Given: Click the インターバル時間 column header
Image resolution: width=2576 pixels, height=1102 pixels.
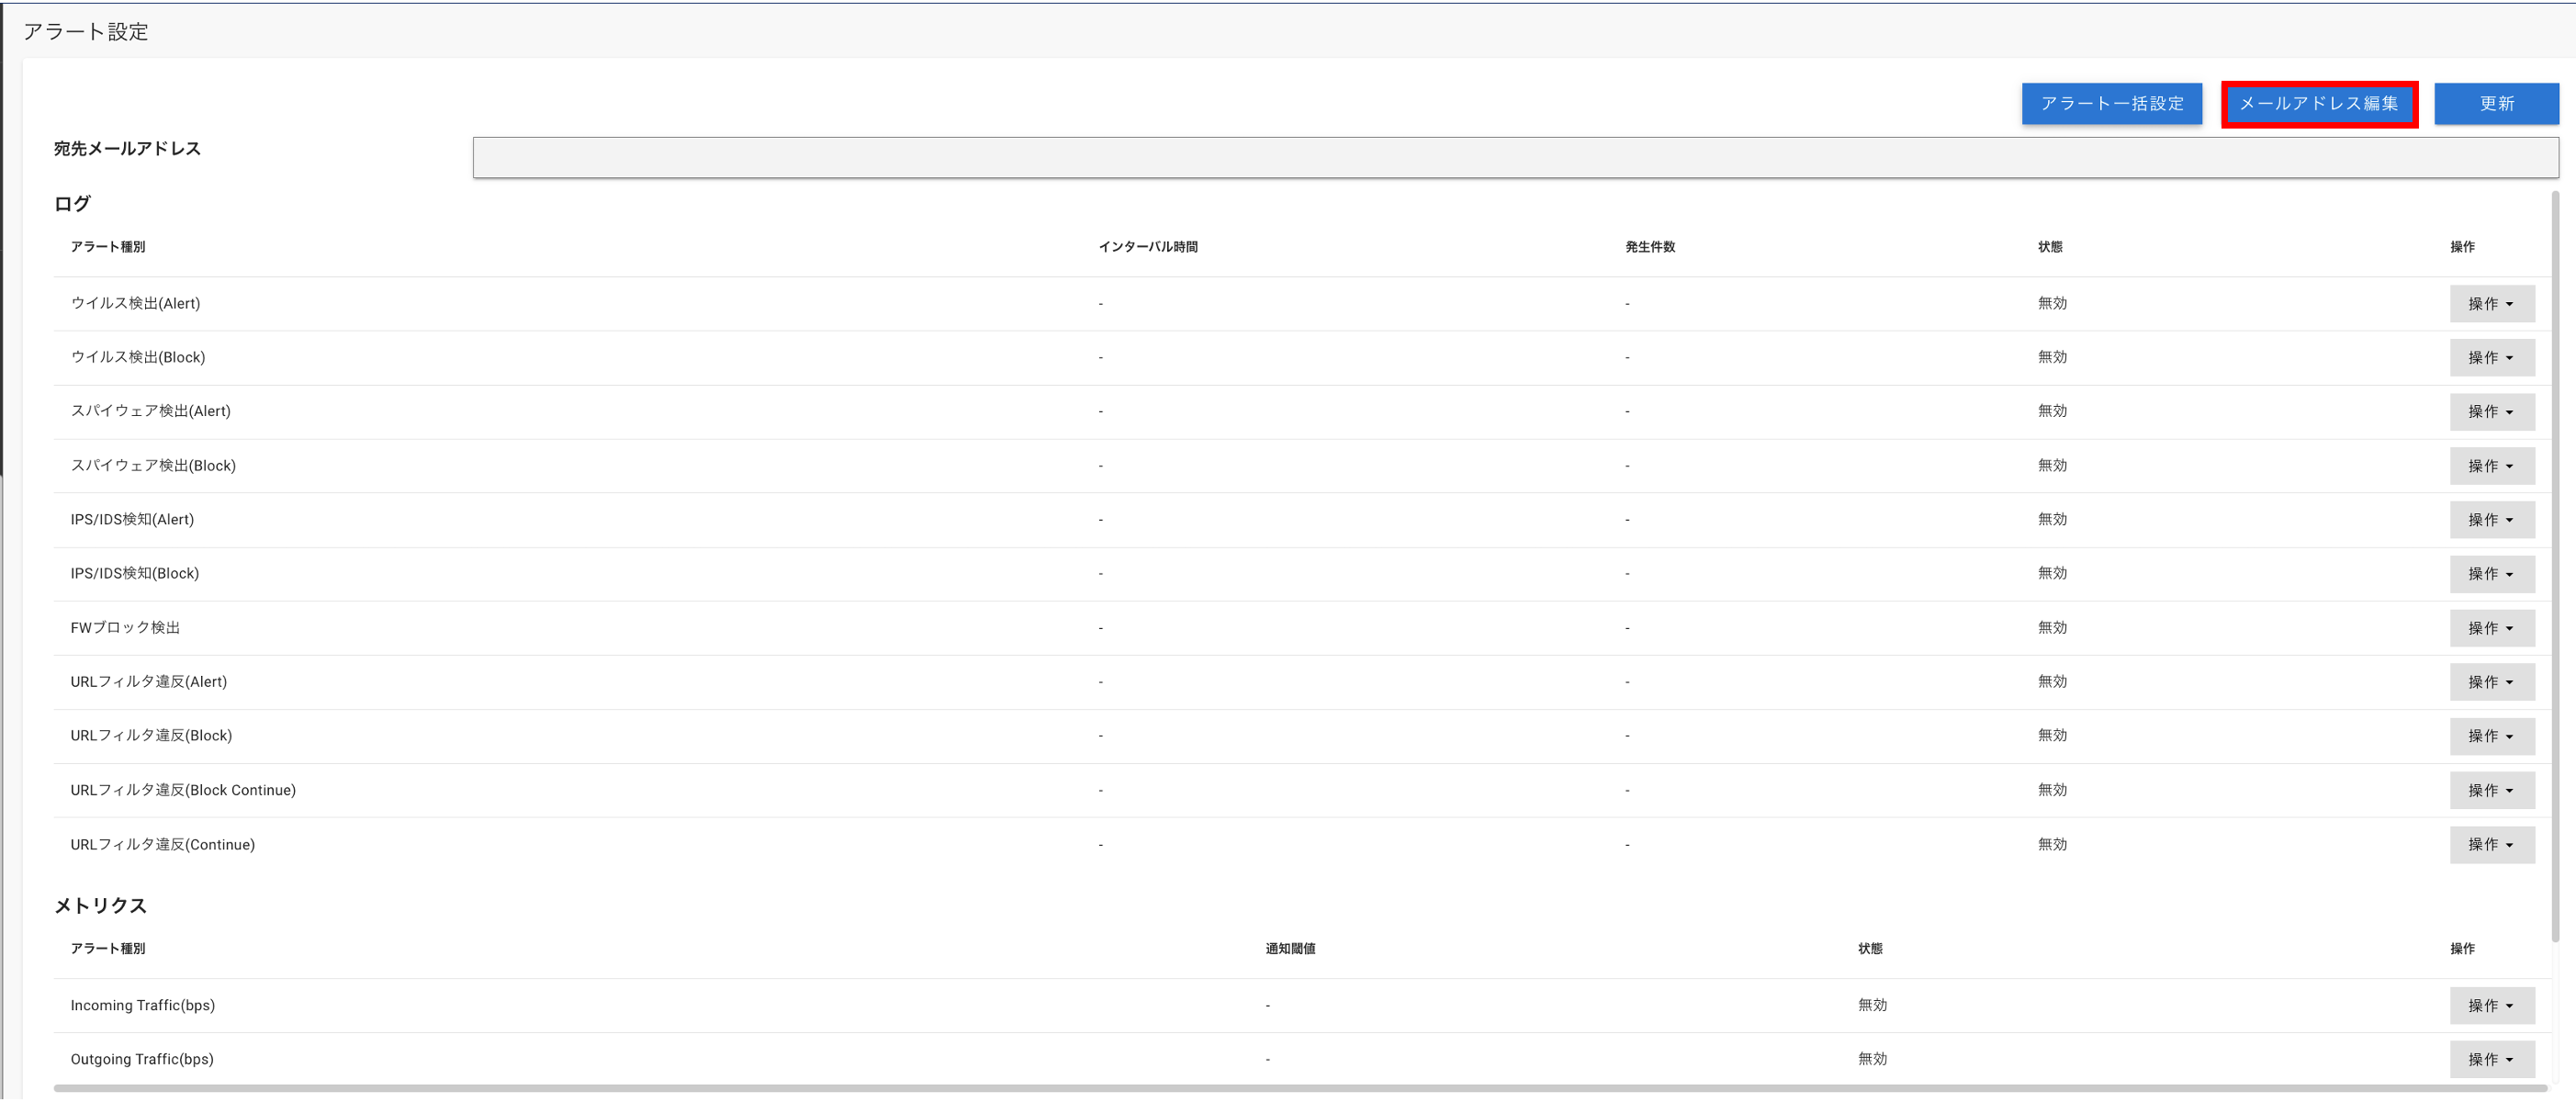Looking at the screenshot, I should point(1148,247).
